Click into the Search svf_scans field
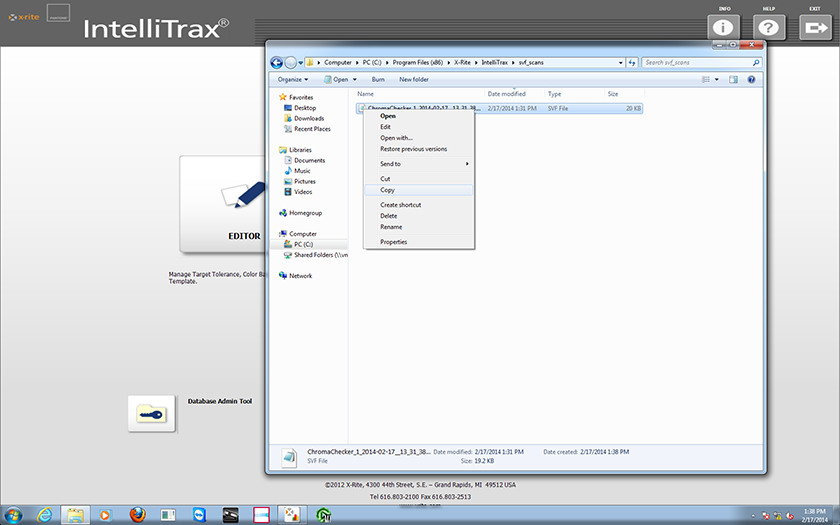840x525 pixels. click(x=701, y=63)
